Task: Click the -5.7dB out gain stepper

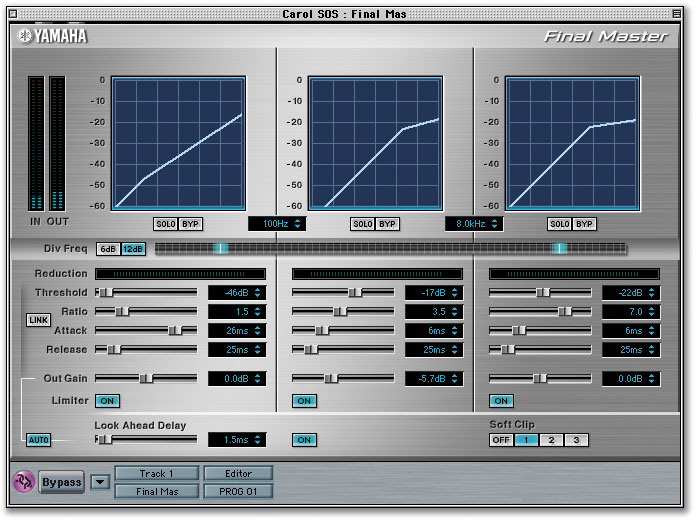Action: 454,379
